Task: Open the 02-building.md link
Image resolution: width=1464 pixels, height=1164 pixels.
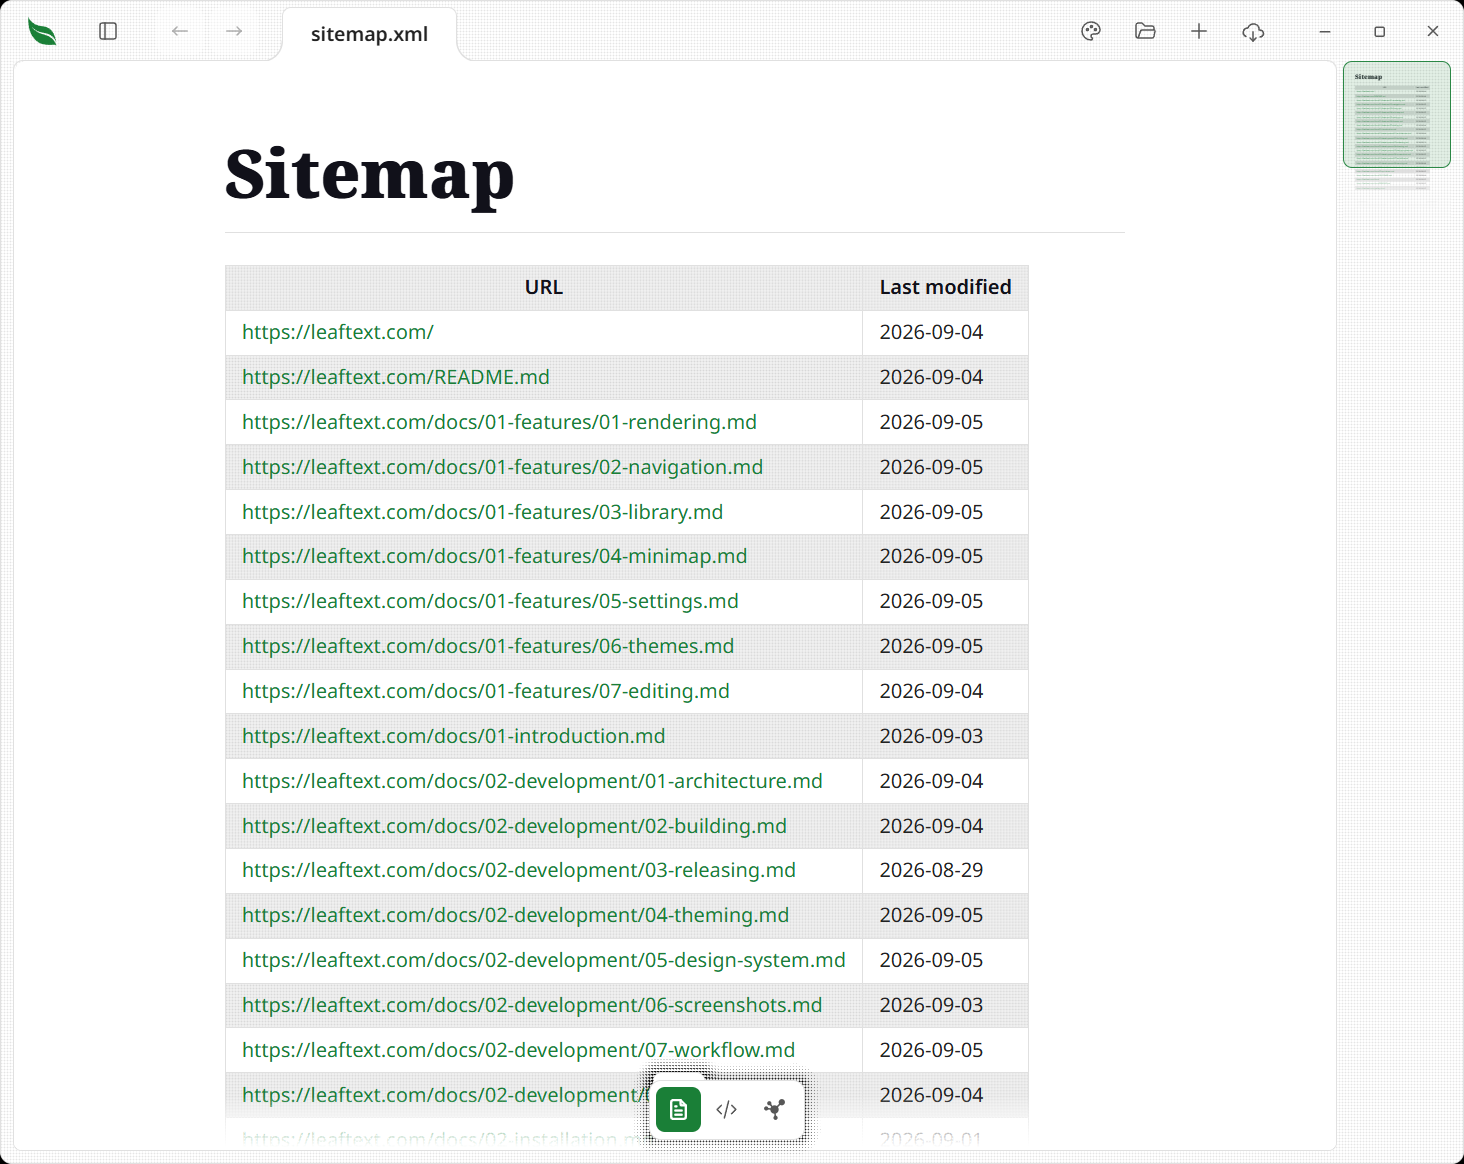Action: [x=514, y=826]
